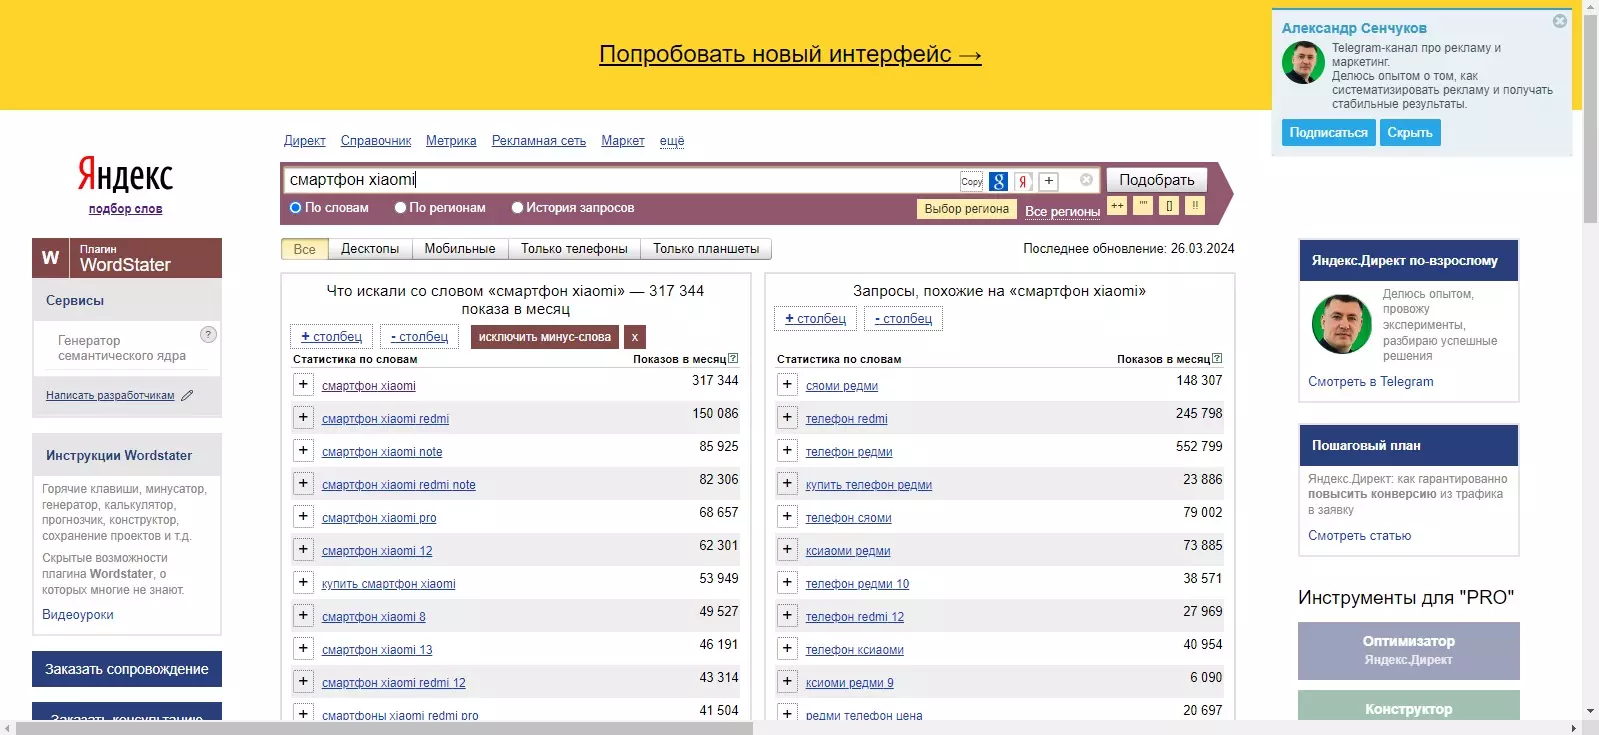Viewport: 1599px width, 735px height.
Task: Add сяоми редми with its plus button
Action: click(787, 384)
